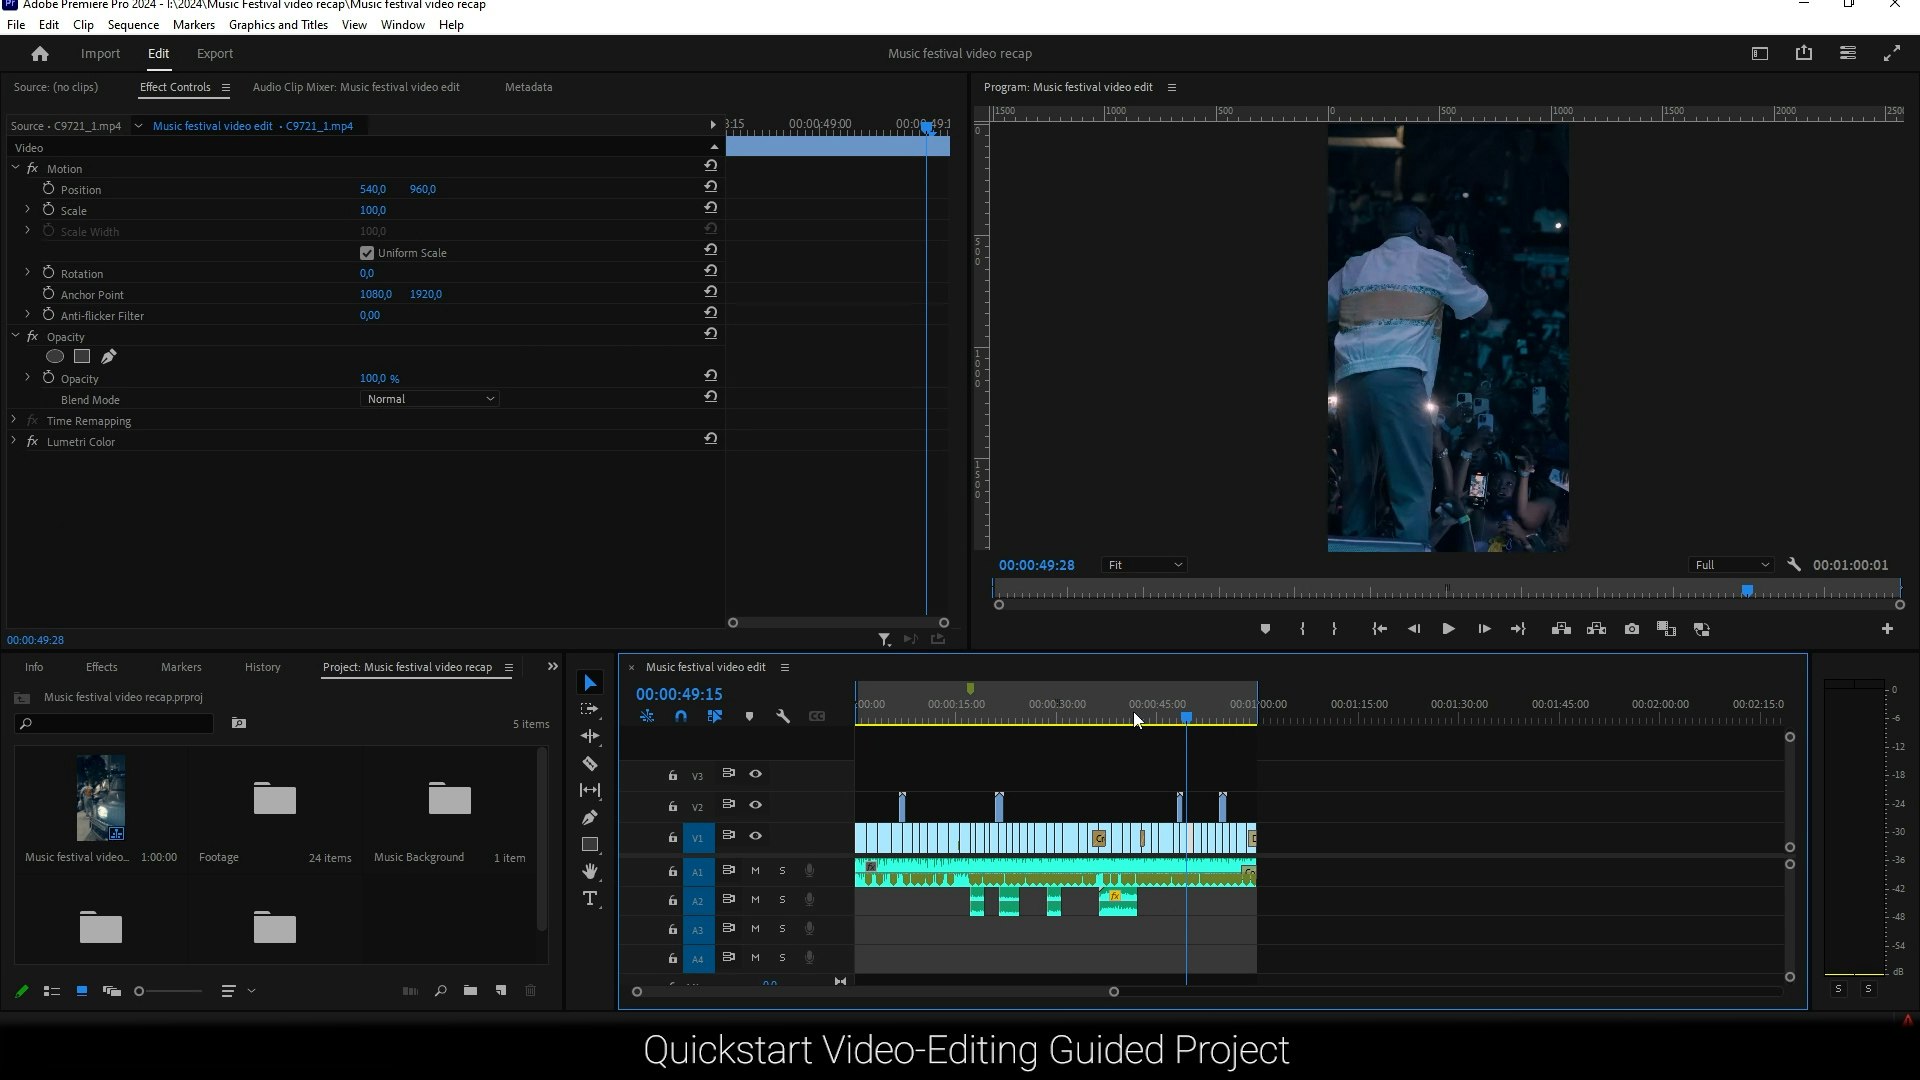Viewport: 1920px width, 1080px height.
Task: Export frame with the camera icon
Action: 1632,629
